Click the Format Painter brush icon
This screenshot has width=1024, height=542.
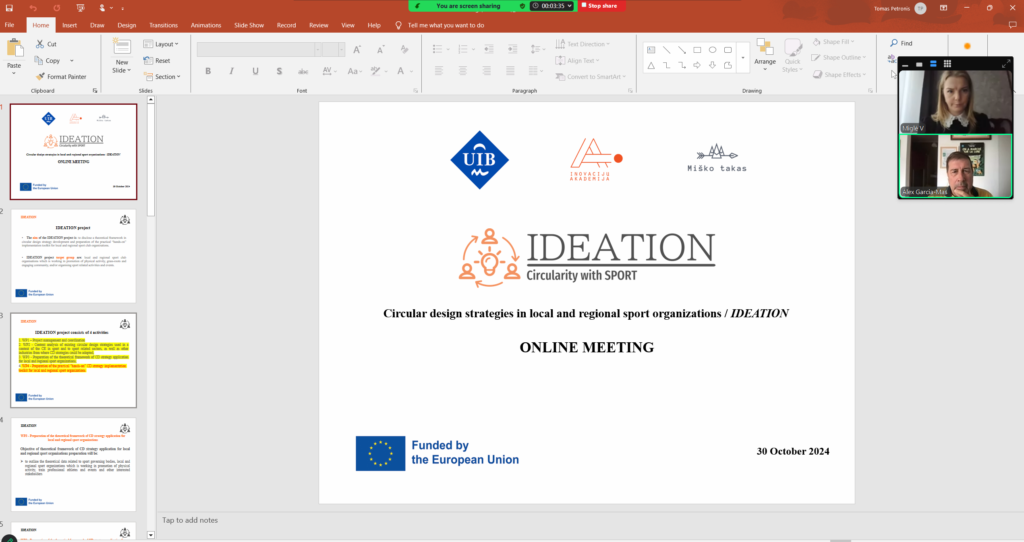[40, 76]
